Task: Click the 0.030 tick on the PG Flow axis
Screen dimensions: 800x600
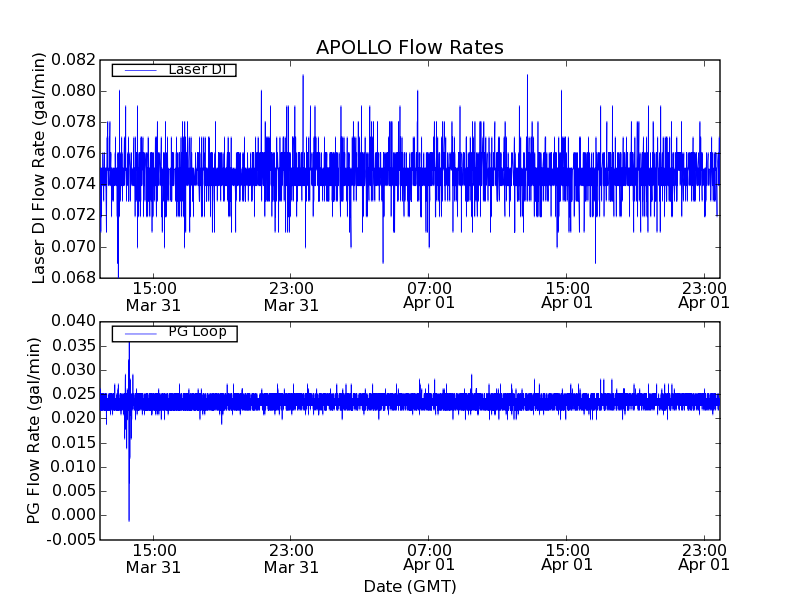Action: (73, 370)
